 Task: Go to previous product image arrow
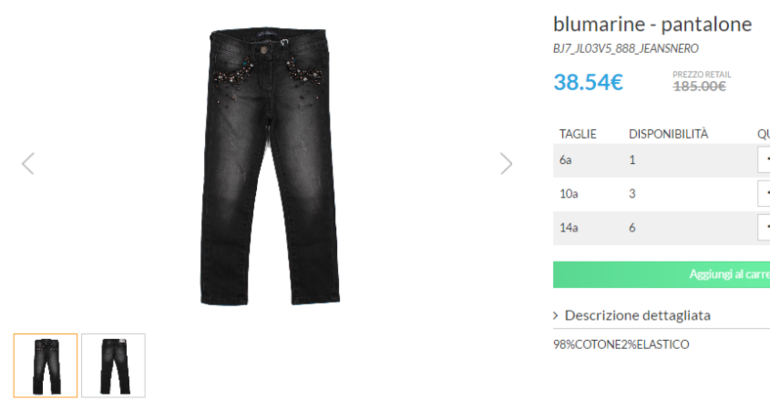tap(28, 164)
